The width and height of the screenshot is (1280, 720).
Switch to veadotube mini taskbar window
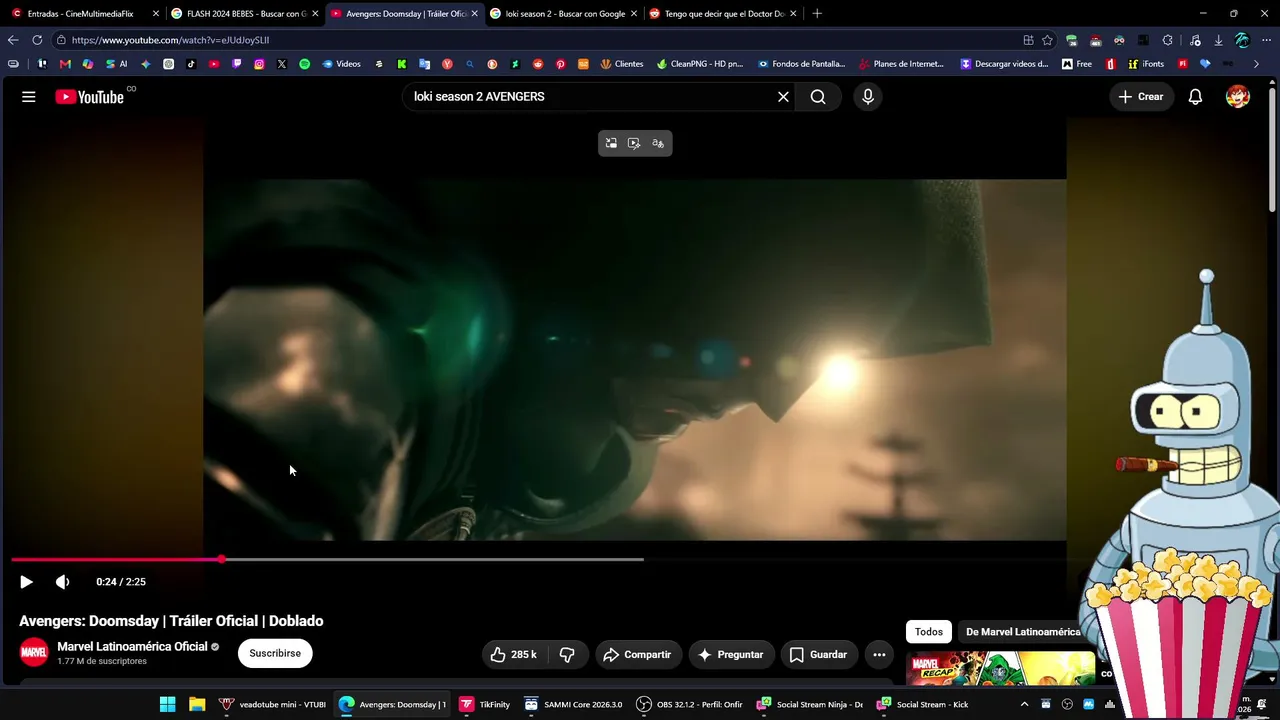[272, 704]
